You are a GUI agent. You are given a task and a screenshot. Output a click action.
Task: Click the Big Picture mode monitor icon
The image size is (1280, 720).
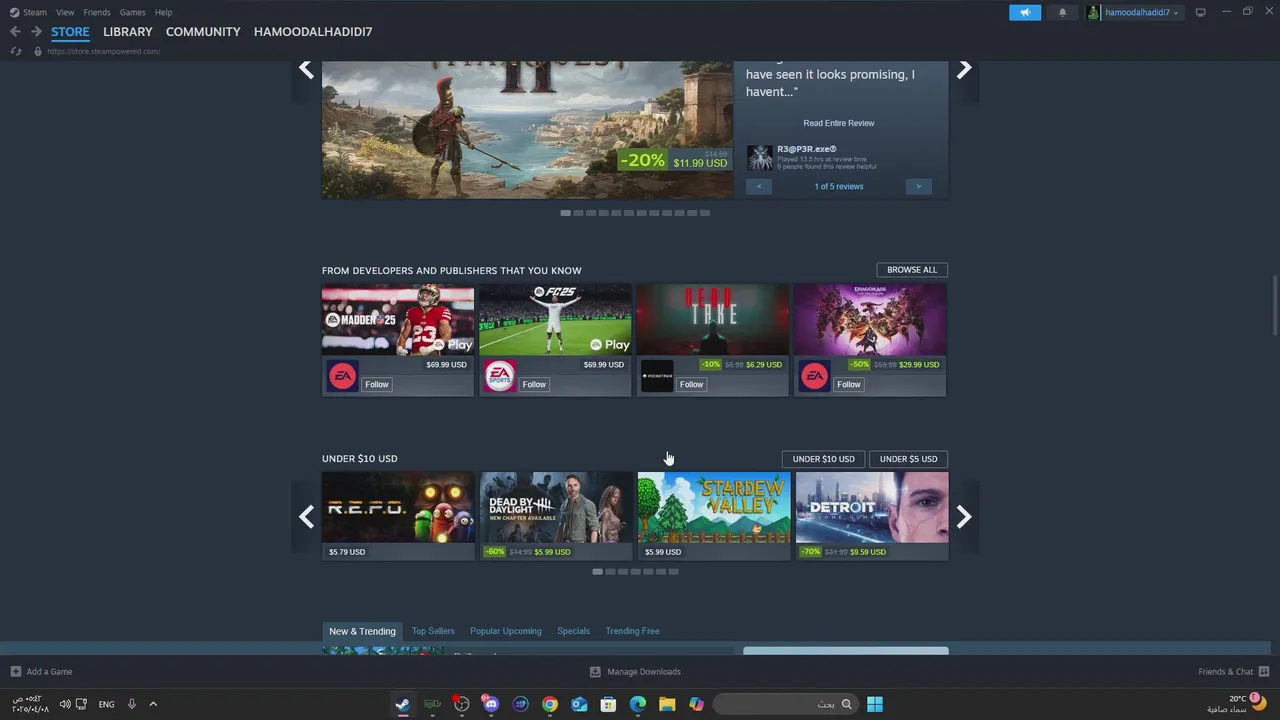point(1201,12)
